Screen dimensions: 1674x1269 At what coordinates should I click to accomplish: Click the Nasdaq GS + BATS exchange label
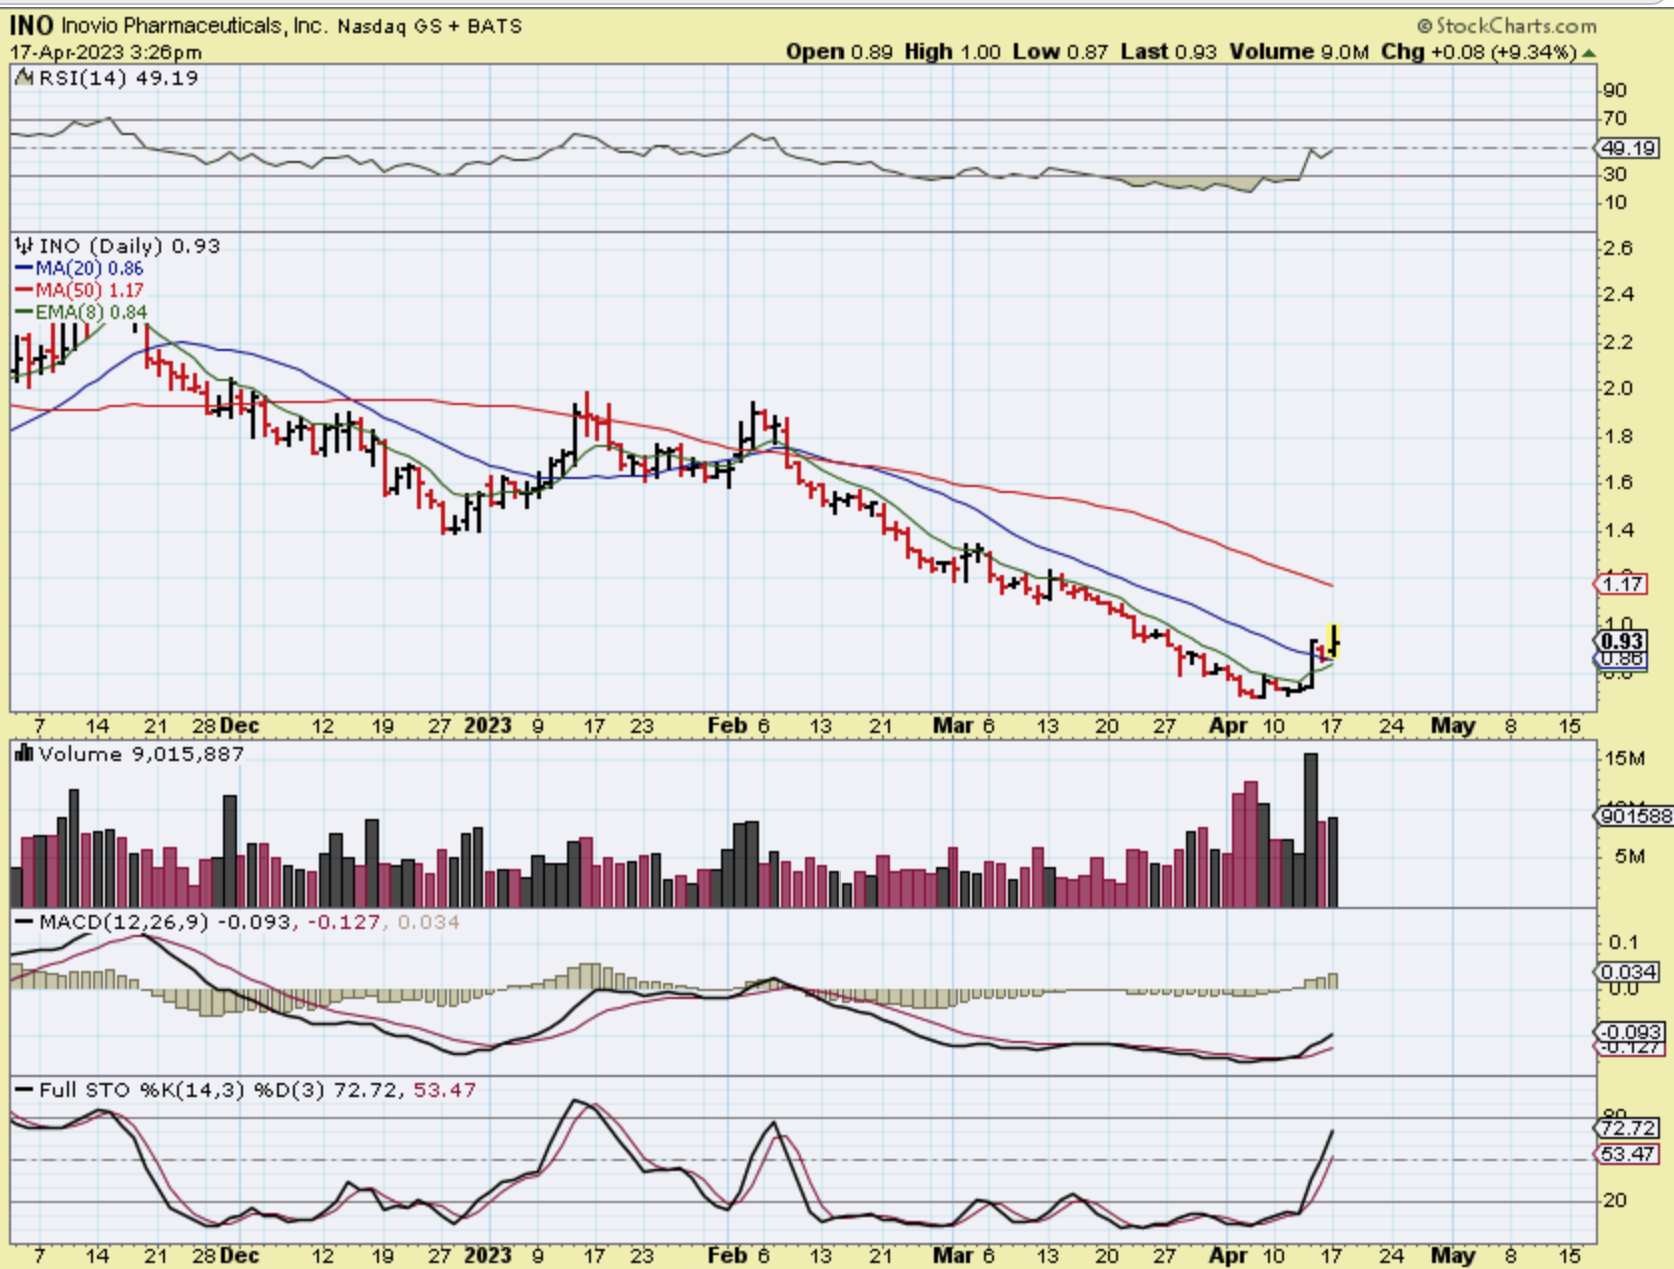430,26
